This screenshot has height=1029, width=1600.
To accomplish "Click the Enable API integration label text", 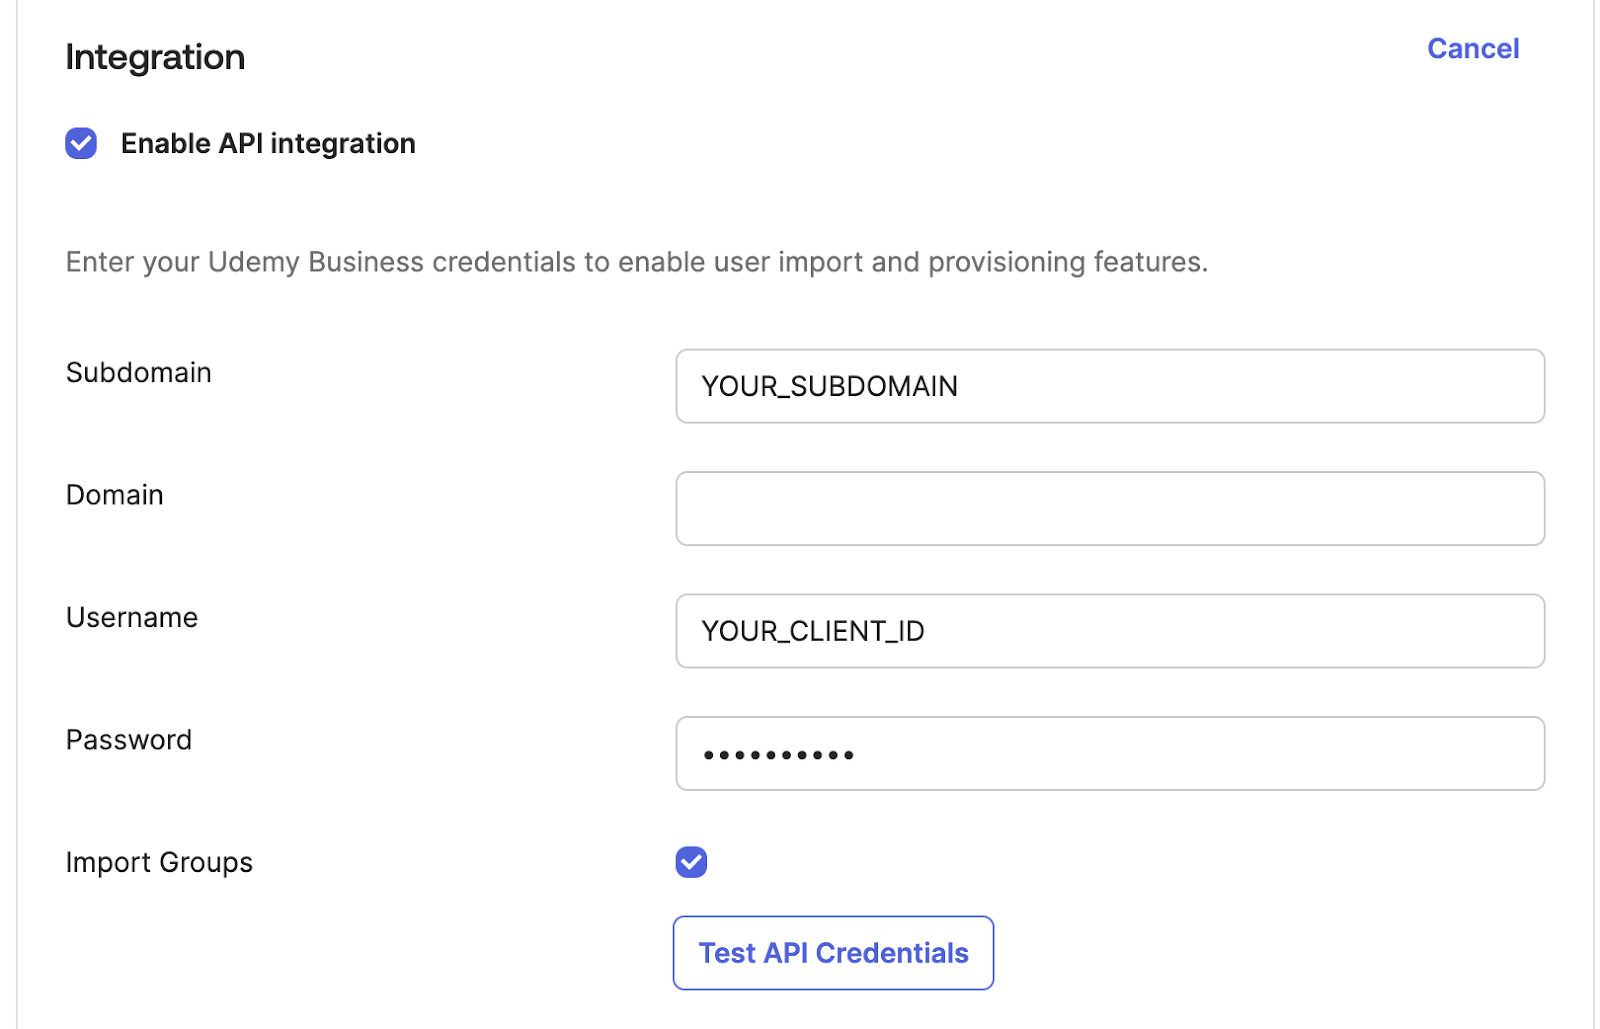I will (267, 143).
